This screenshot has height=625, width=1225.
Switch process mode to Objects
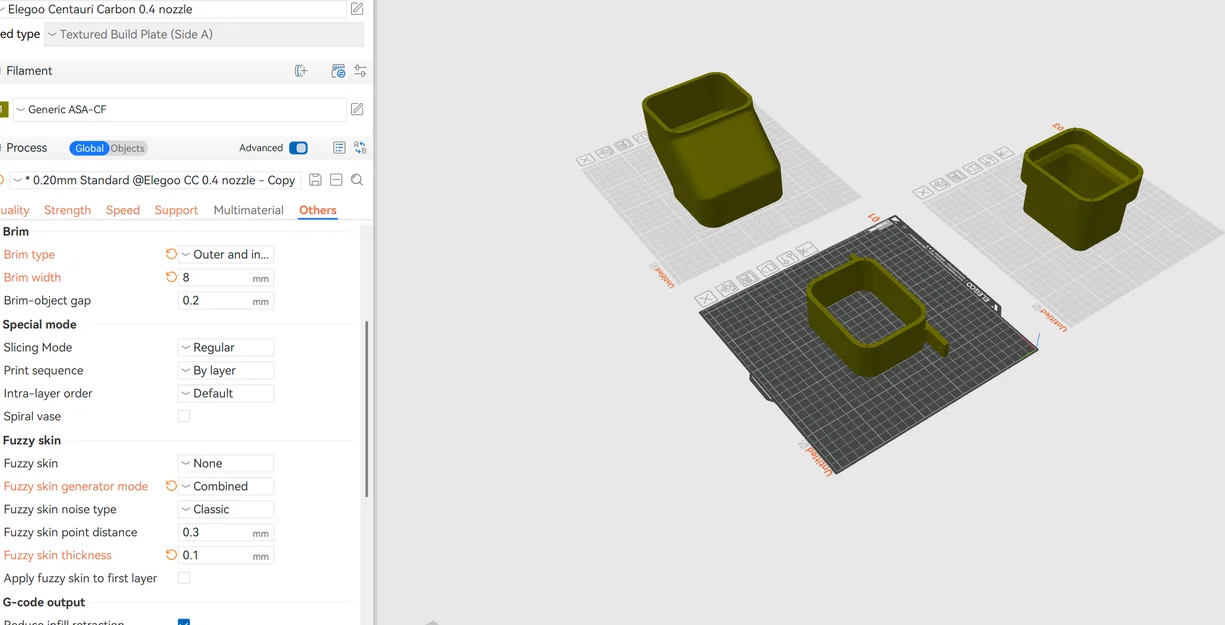pyautogui.click(x=127, y=148)
